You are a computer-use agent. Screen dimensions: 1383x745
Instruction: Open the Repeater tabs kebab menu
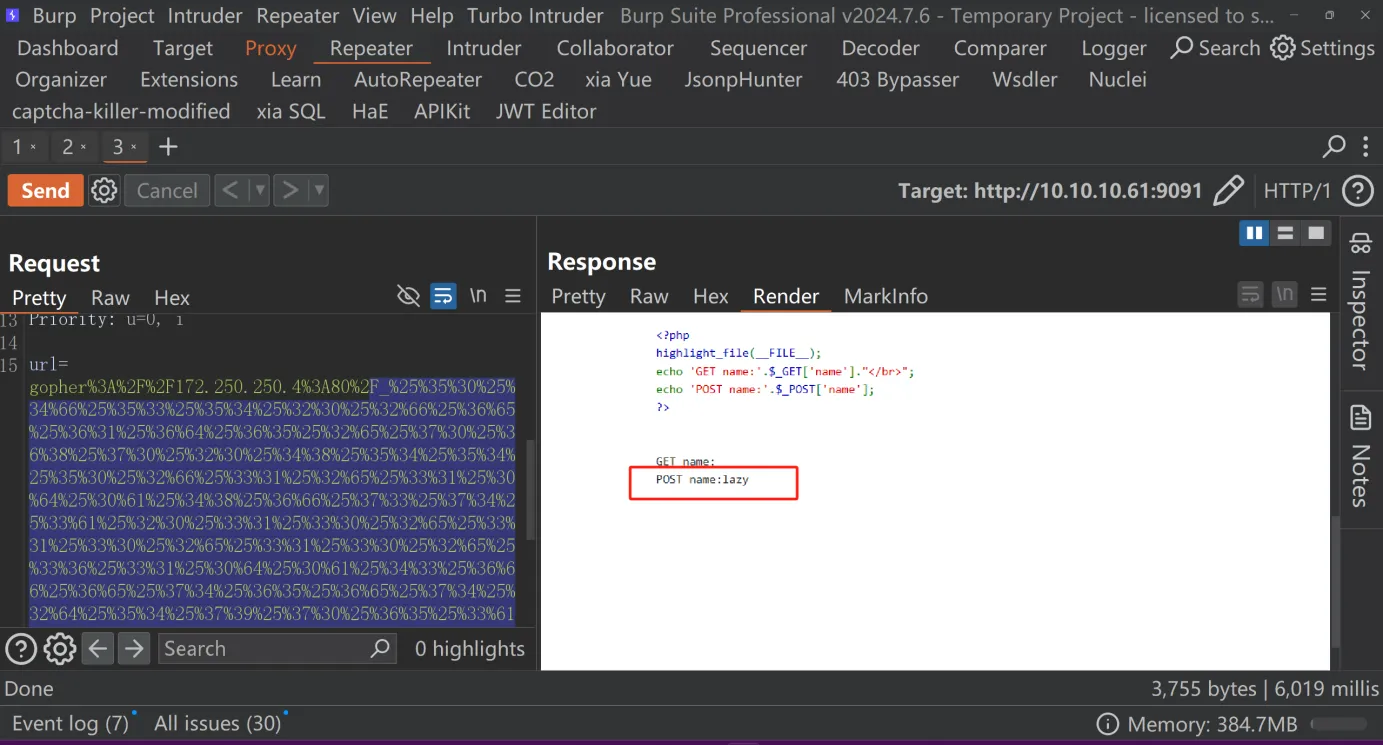1365,147
